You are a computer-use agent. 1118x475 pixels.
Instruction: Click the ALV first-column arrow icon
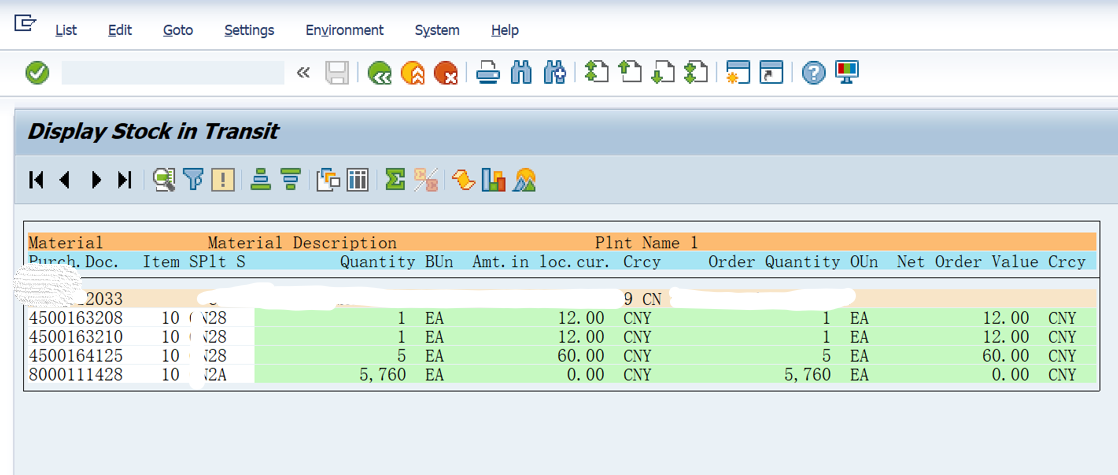36,180
